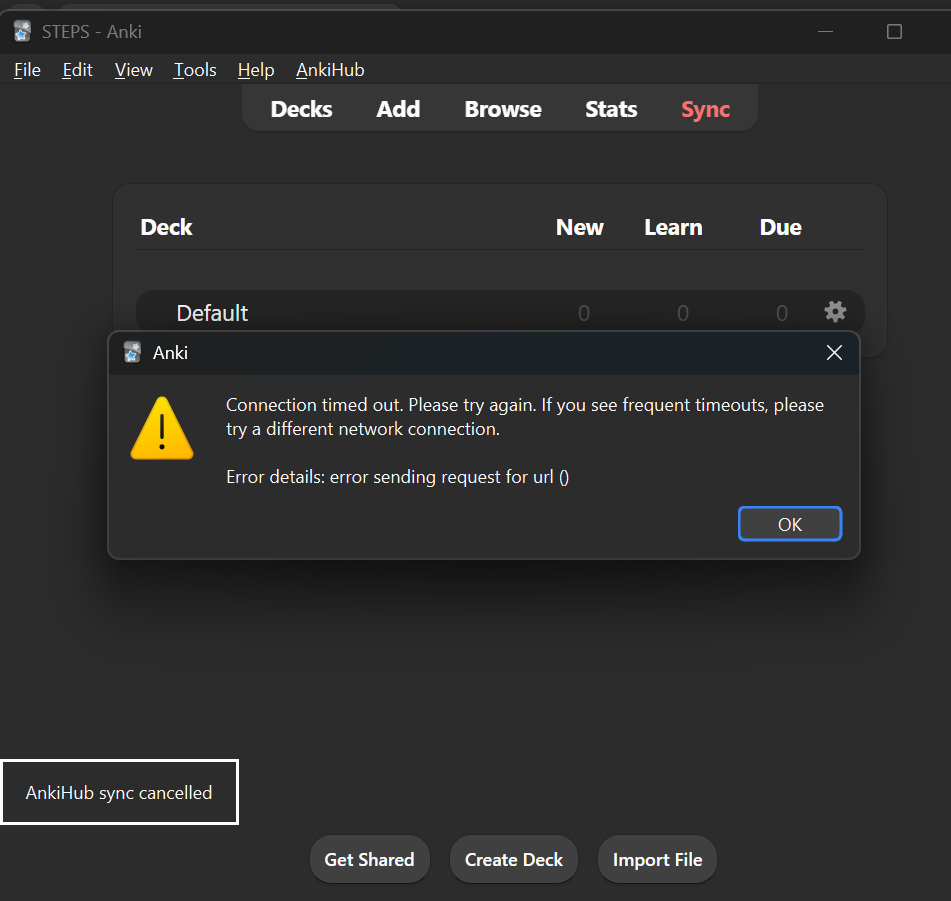Viewport: 951px width, 901px height.
Task: Select the Default deck row
Action: [x=212, y=313]
